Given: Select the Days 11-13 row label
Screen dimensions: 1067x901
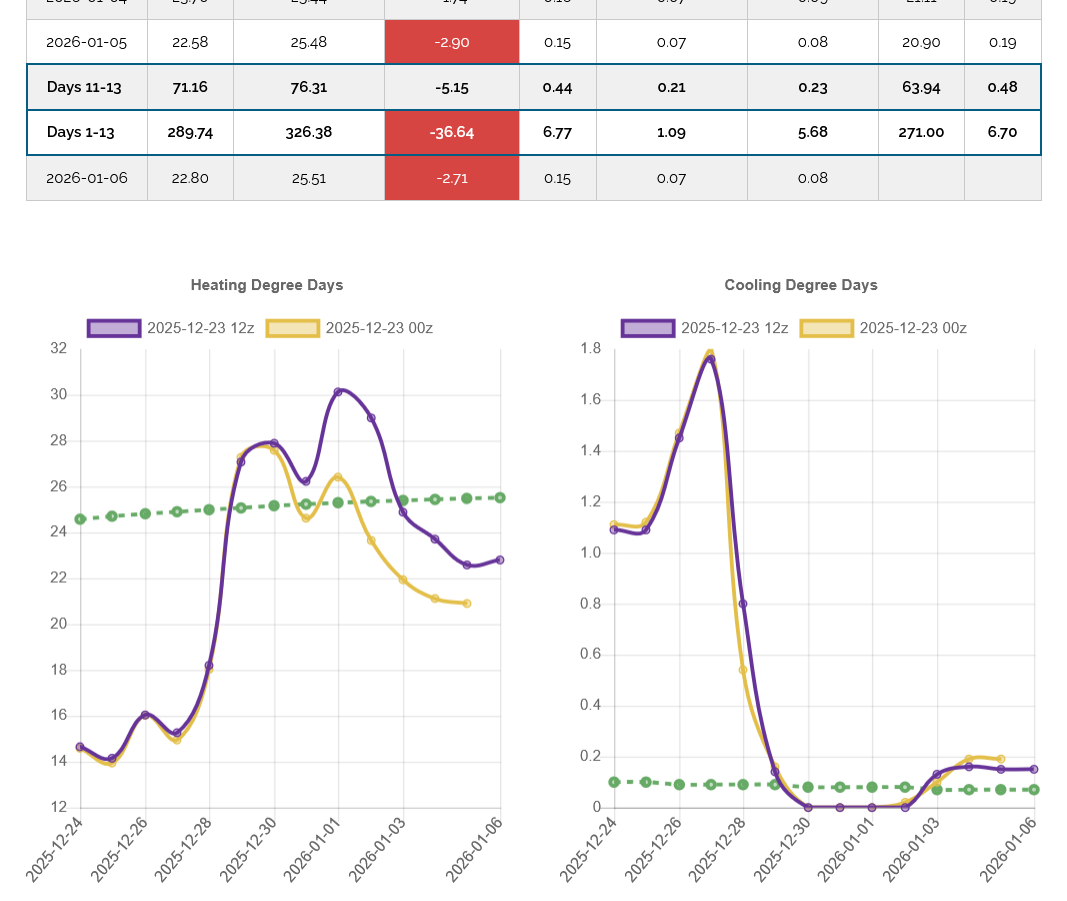Looking at the screenshot, I should (84, 87).
